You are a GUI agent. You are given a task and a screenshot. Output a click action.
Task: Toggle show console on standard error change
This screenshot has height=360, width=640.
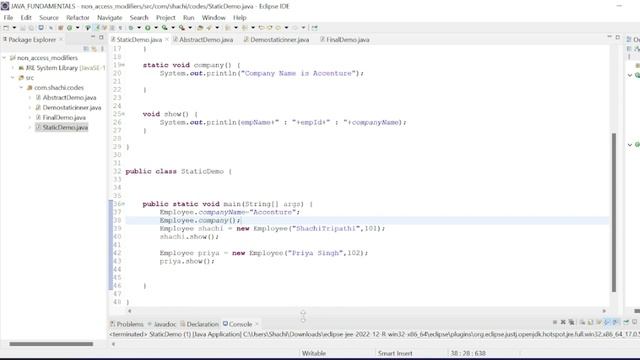coord(615,322)
